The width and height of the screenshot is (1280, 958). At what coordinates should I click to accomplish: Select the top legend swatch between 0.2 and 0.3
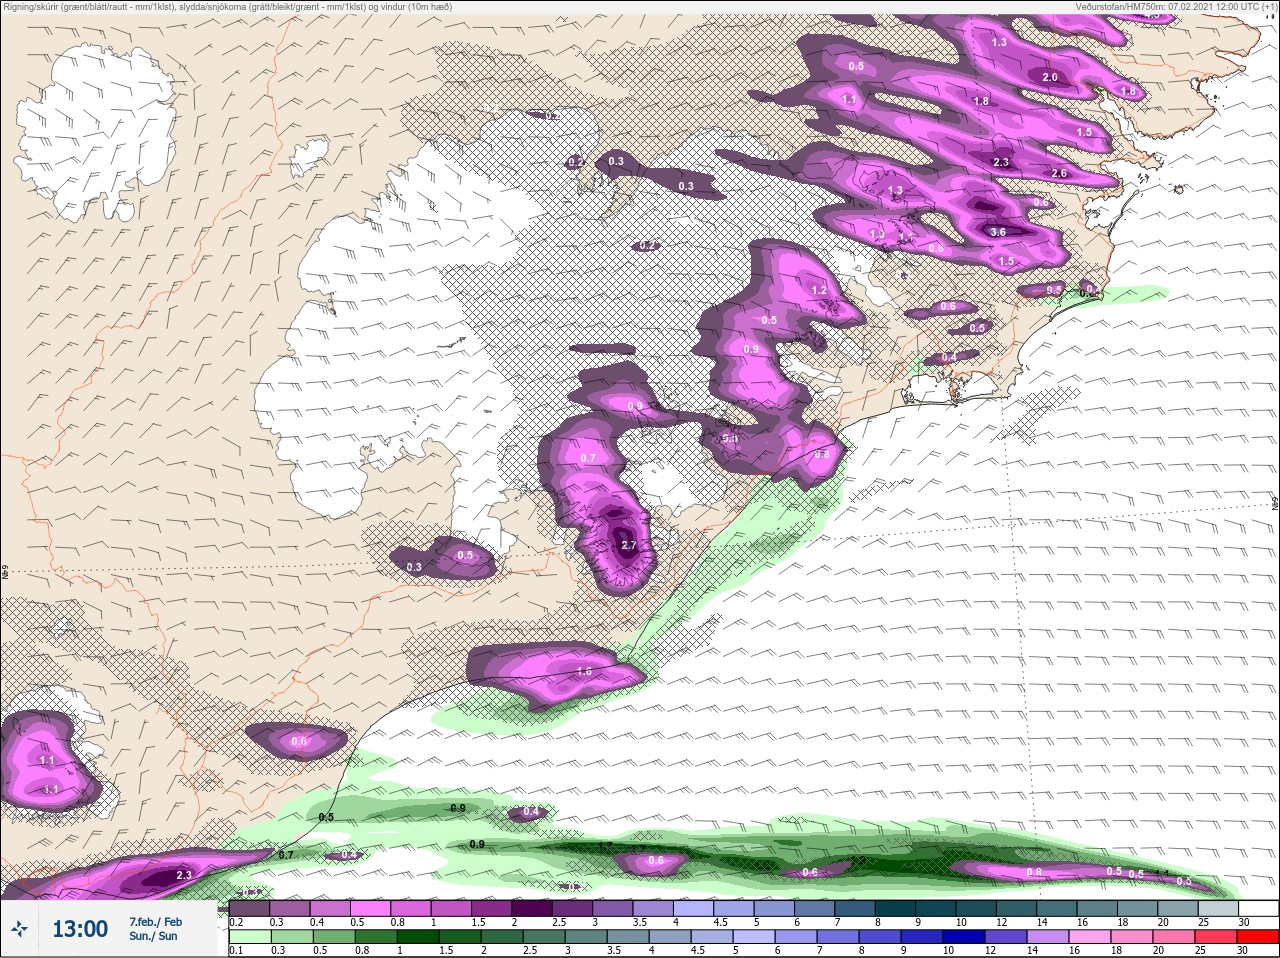pos(249,908)
